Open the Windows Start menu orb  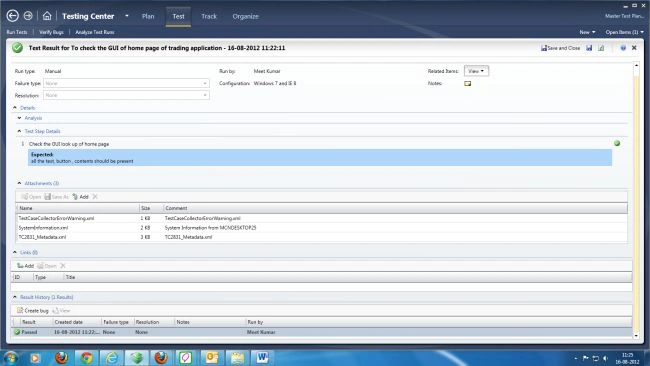(x=10, y=357)
